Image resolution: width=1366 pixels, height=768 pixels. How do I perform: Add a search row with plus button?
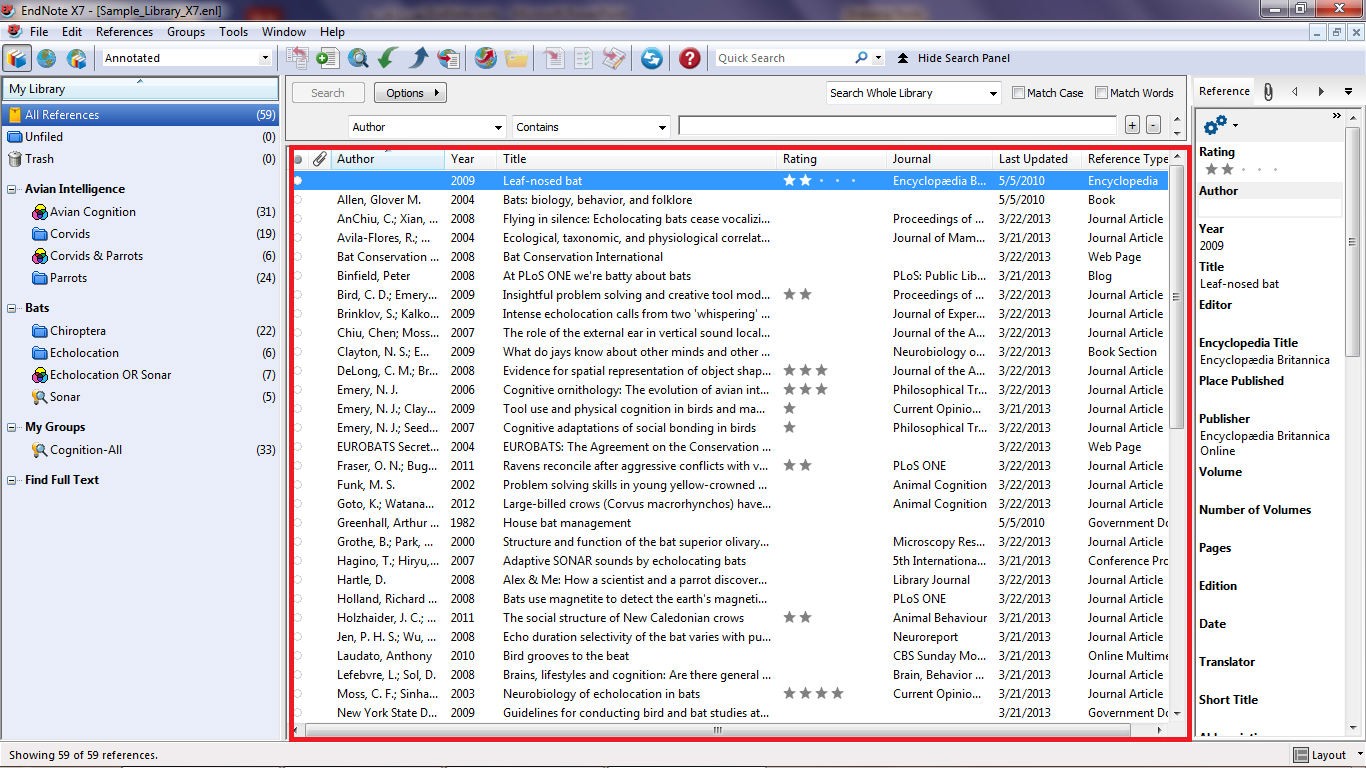tap(1132, 125)
